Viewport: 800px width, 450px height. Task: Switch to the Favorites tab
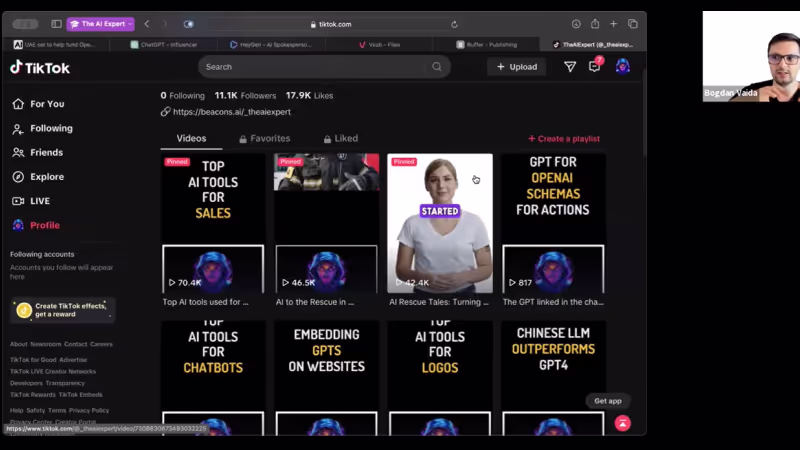[265, 138]
